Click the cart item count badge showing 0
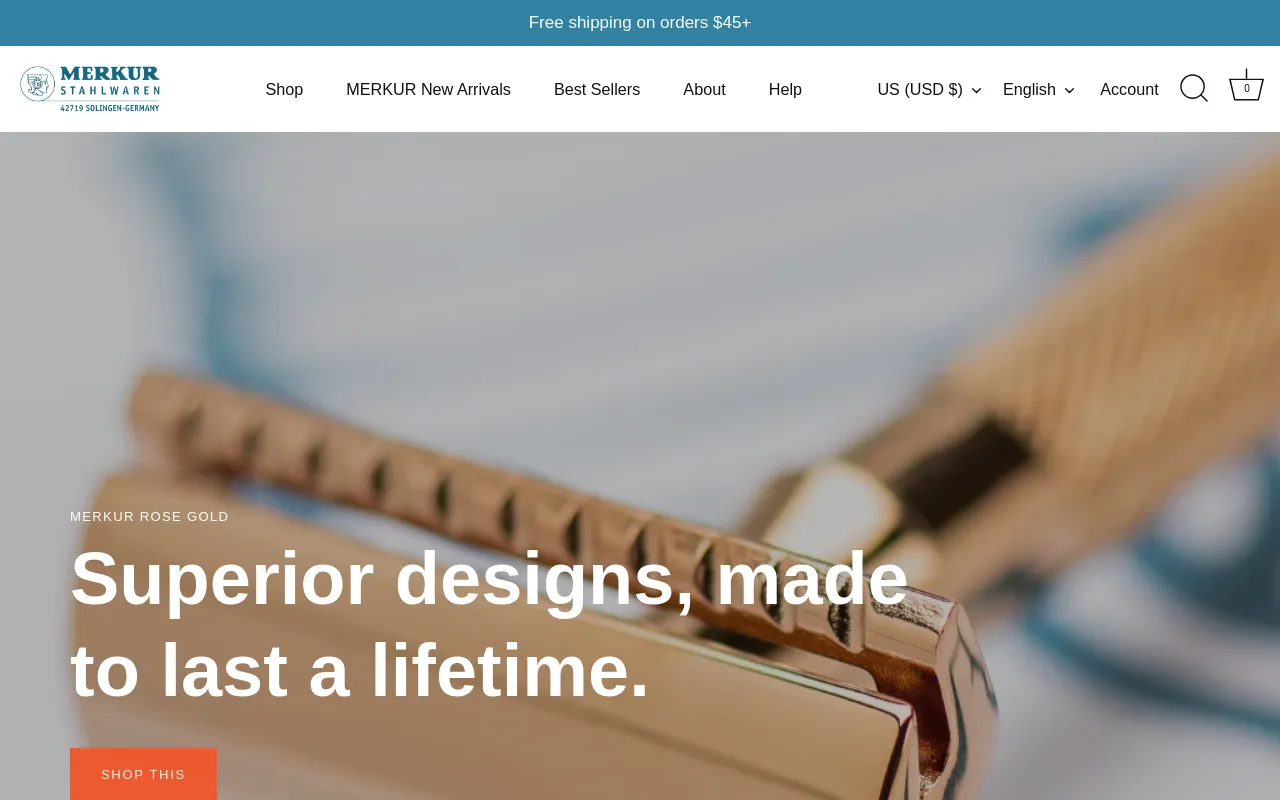1280x800 pixels. click(x=1246, y=89)
